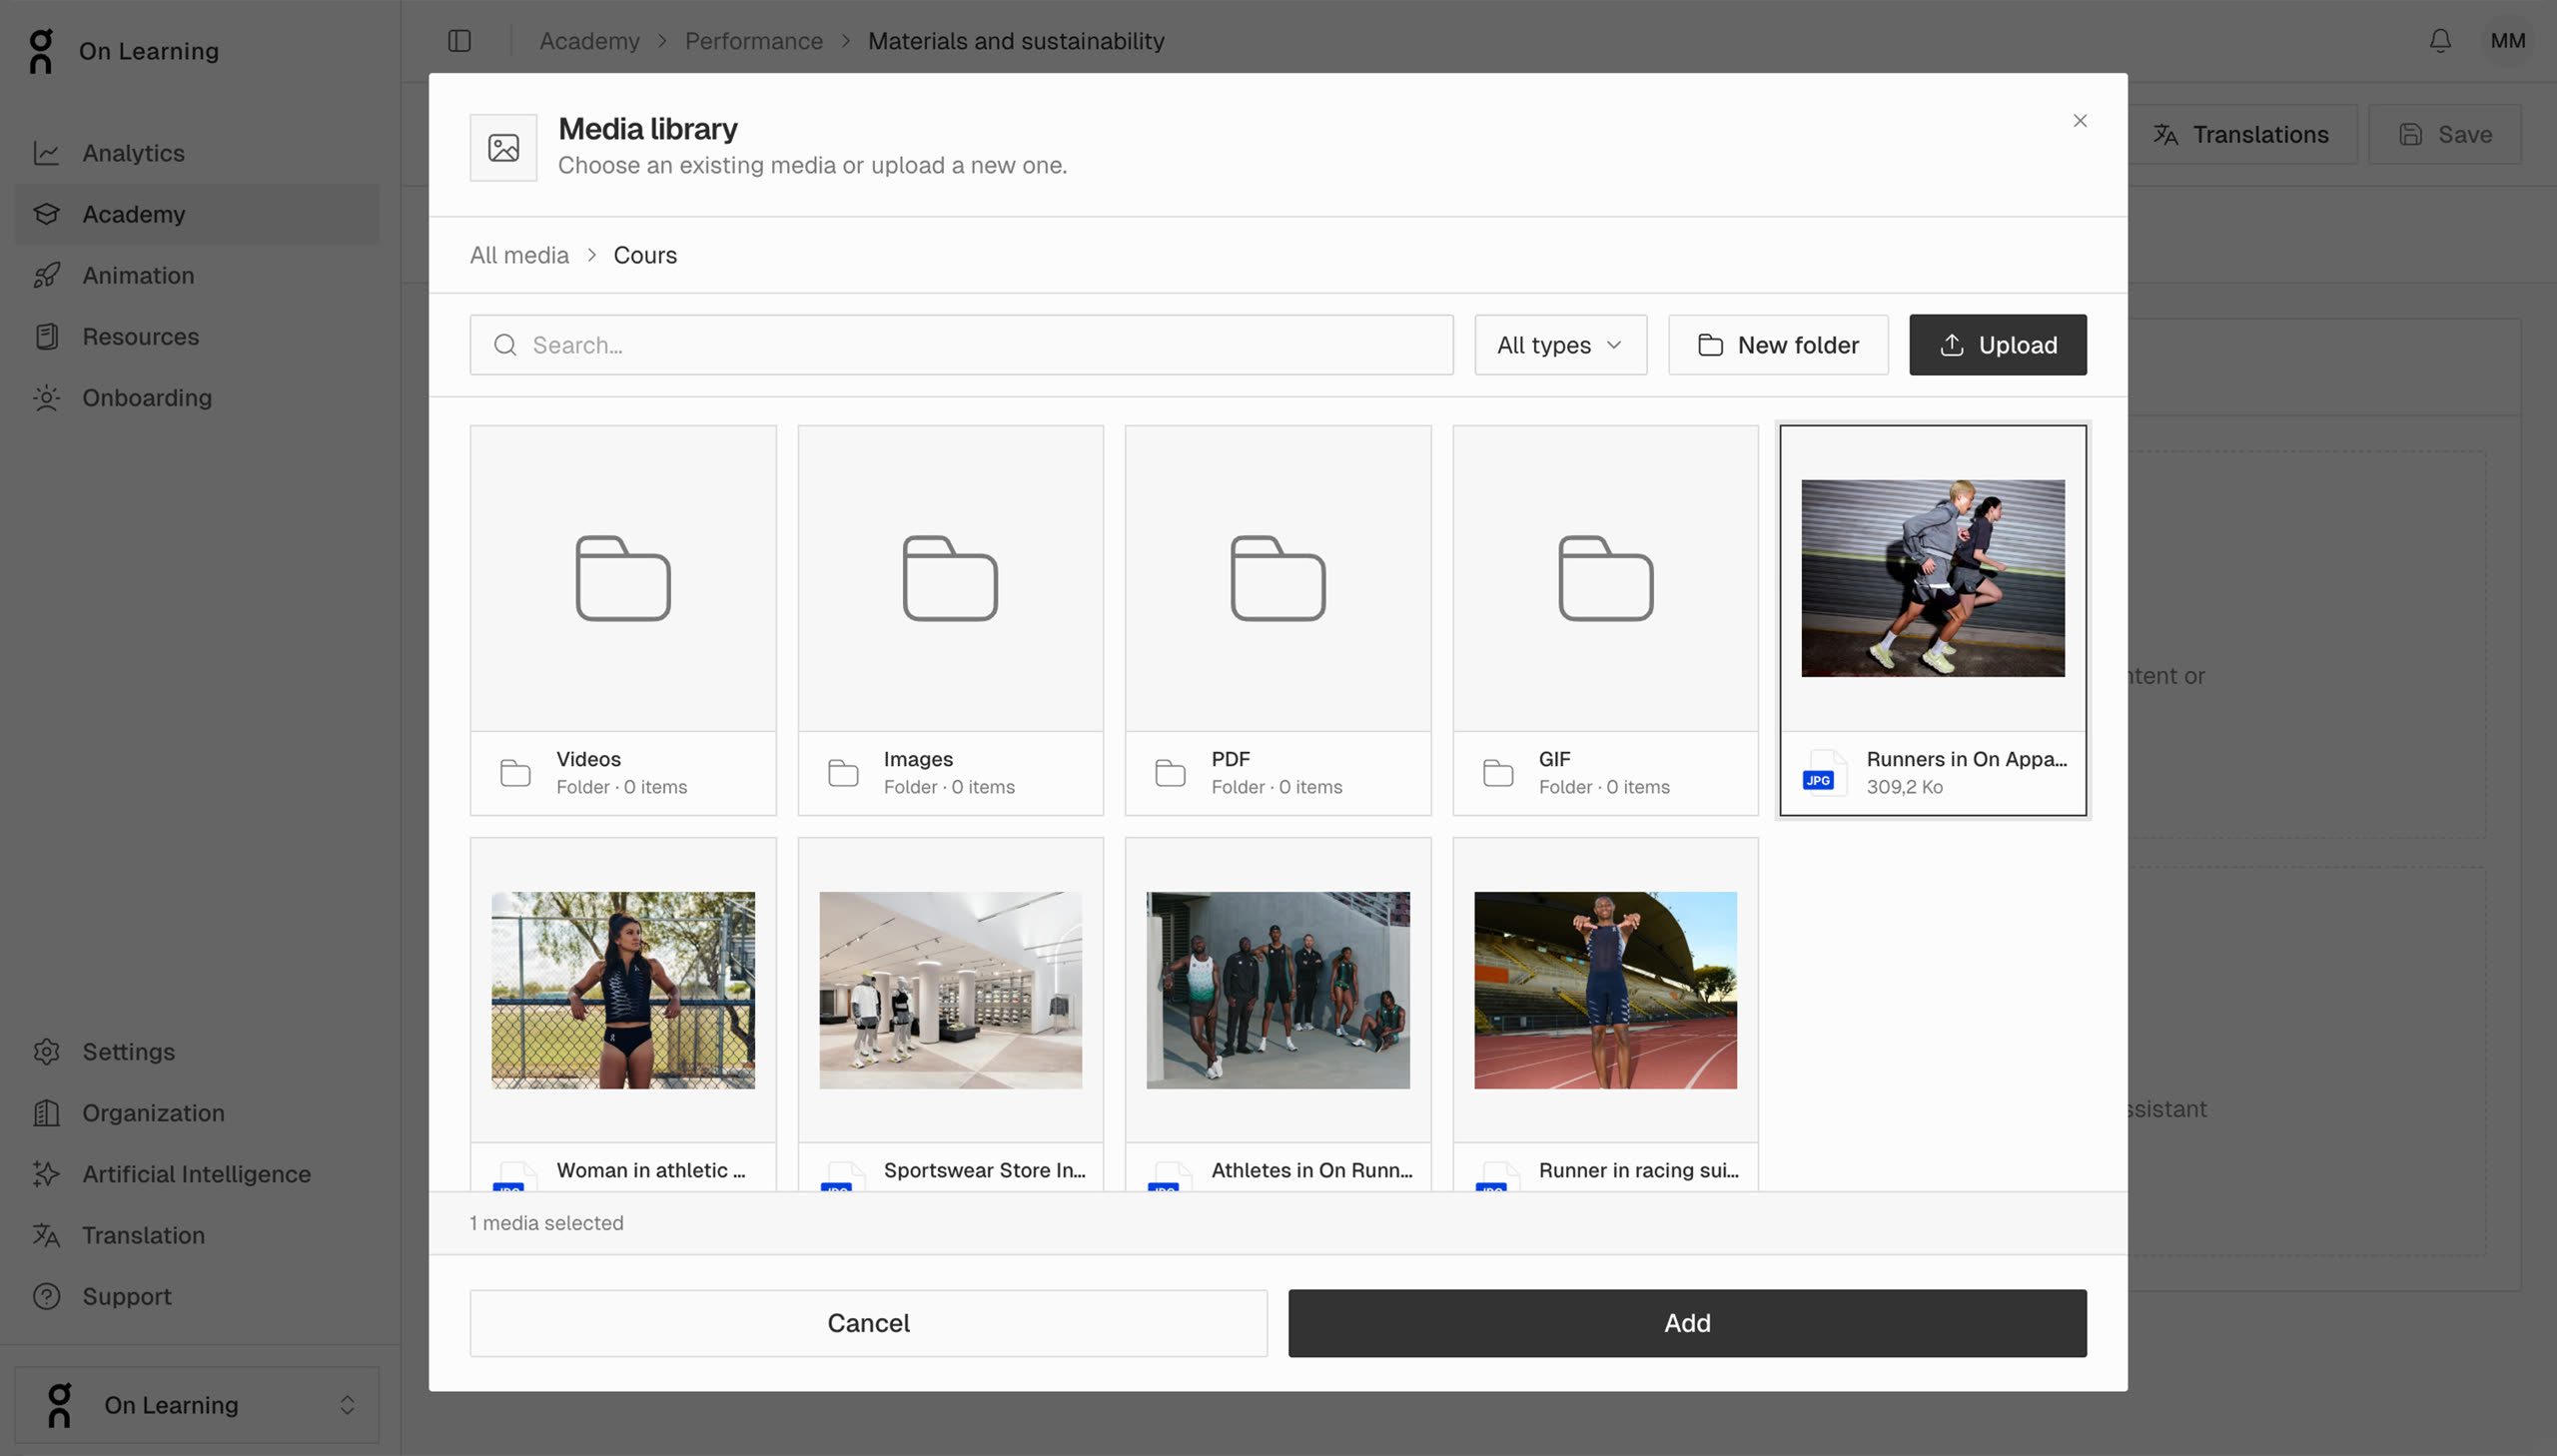Go to Academy breadcrumb
Viewport: 2557px width, 1456px height.
point(589,41)
